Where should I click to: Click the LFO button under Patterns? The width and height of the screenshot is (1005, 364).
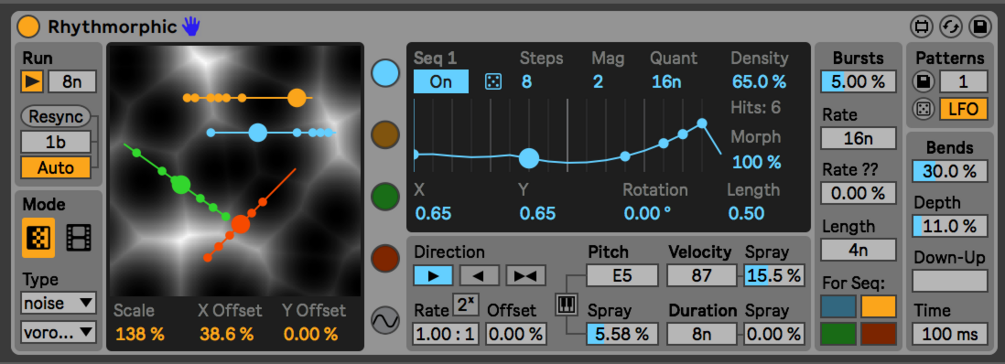[963, 110]
